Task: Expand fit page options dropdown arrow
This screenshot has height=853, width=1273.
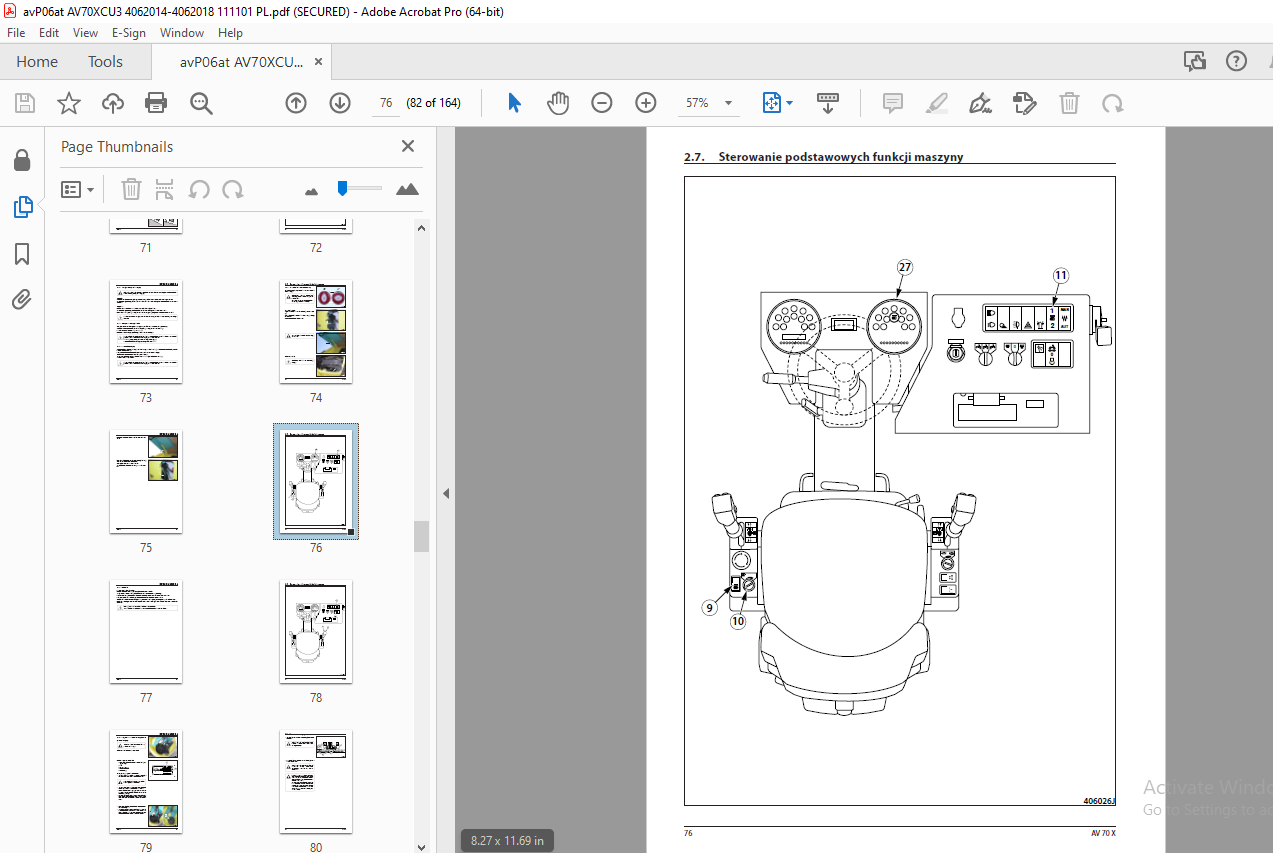Action: click(790, 103)
